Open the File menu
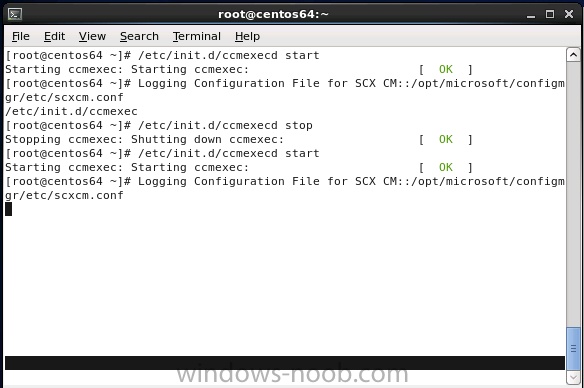 click(x=20, y=36)
